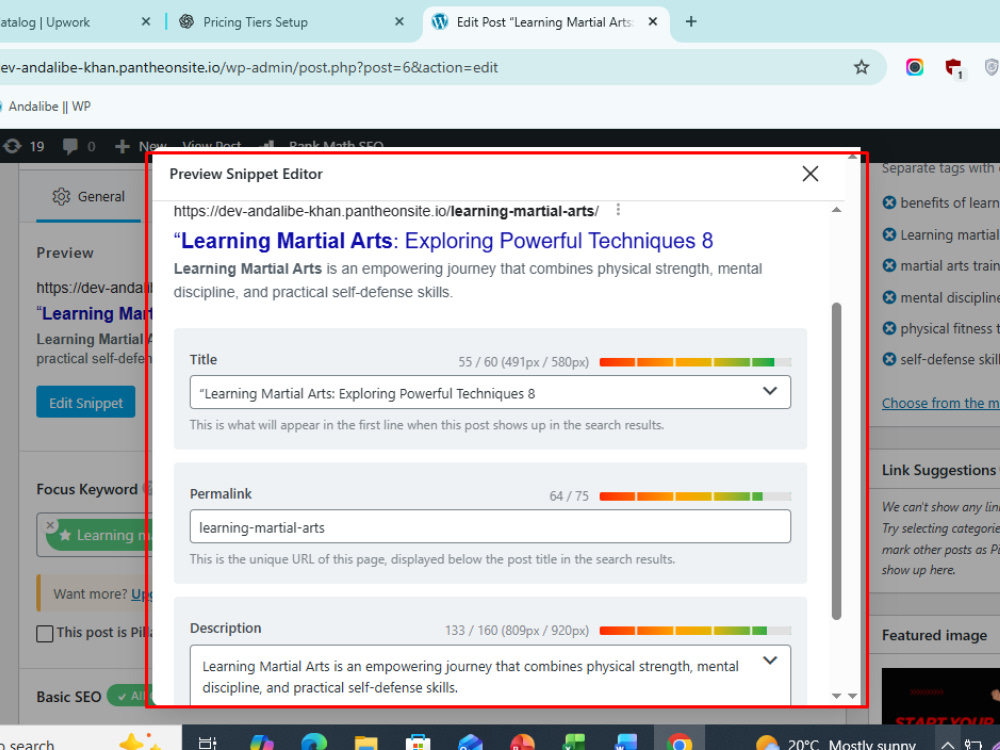Click the 'Preview Snippet Editor' heading text
This screenshot has height=750, width=1000.
click(246, 173)
